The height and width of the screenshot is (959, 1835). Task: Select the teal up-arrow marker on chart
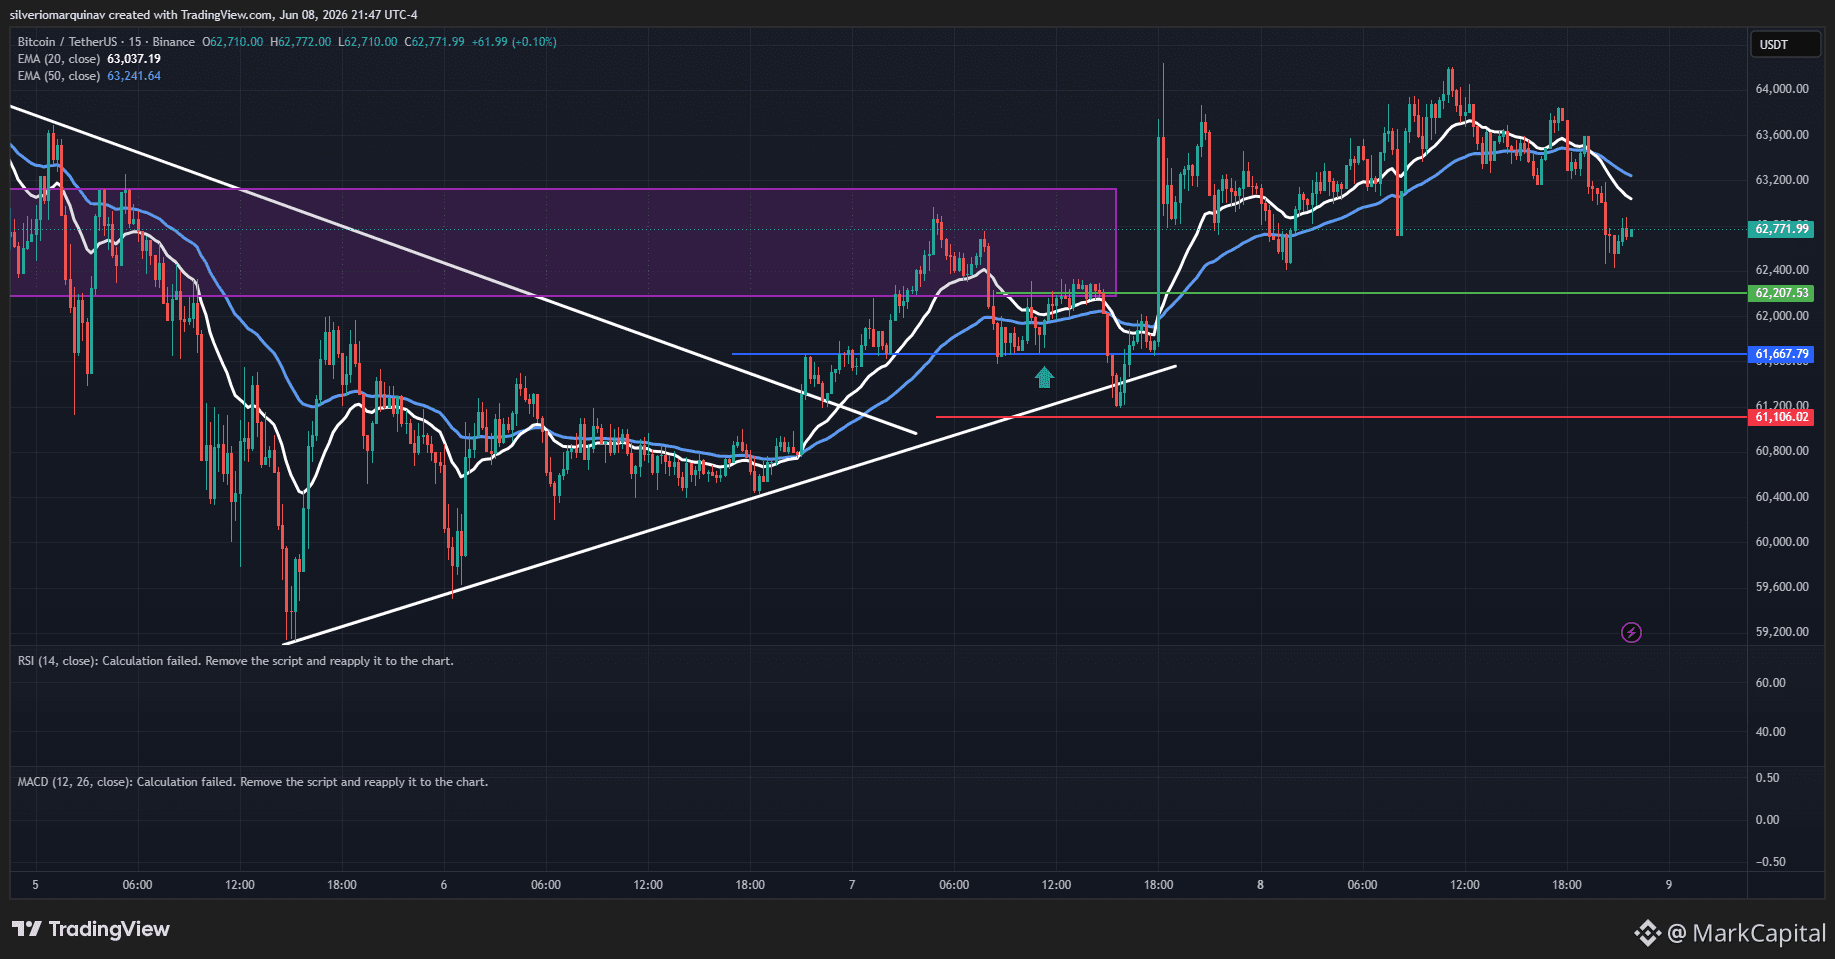click(x=1044, y=377)
